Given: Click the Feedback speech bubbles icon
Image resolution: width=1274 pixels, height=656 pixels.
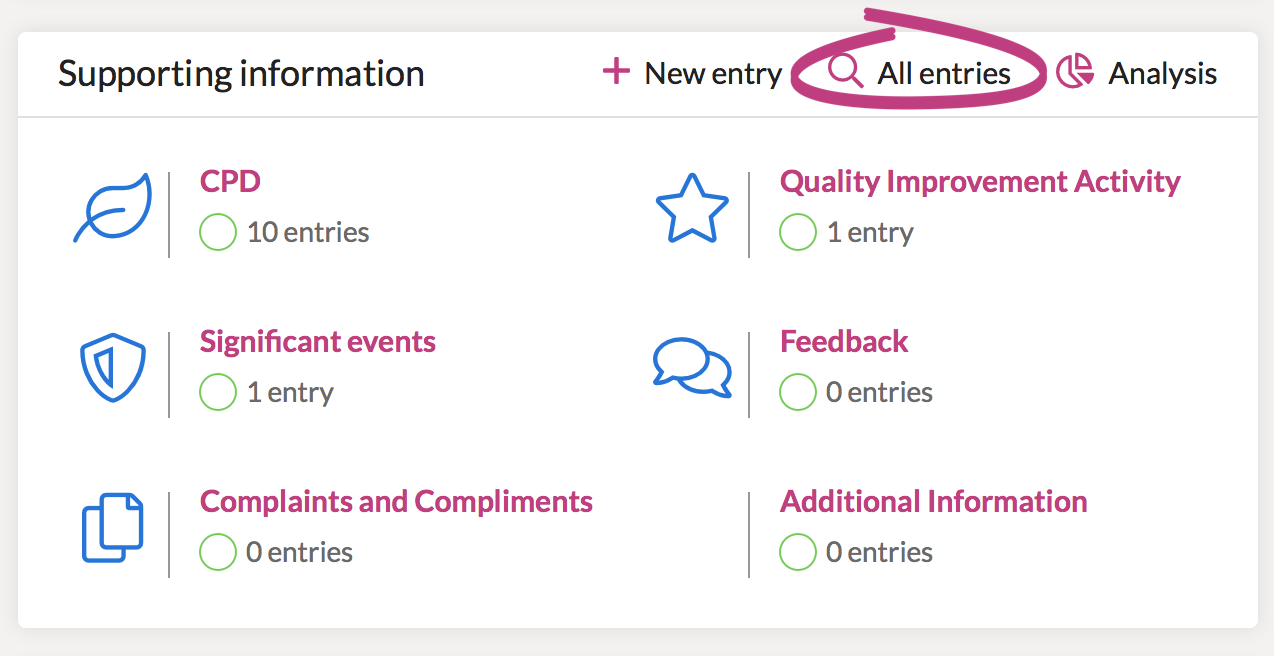Looking at the screenshot, I should pos(692,365).
